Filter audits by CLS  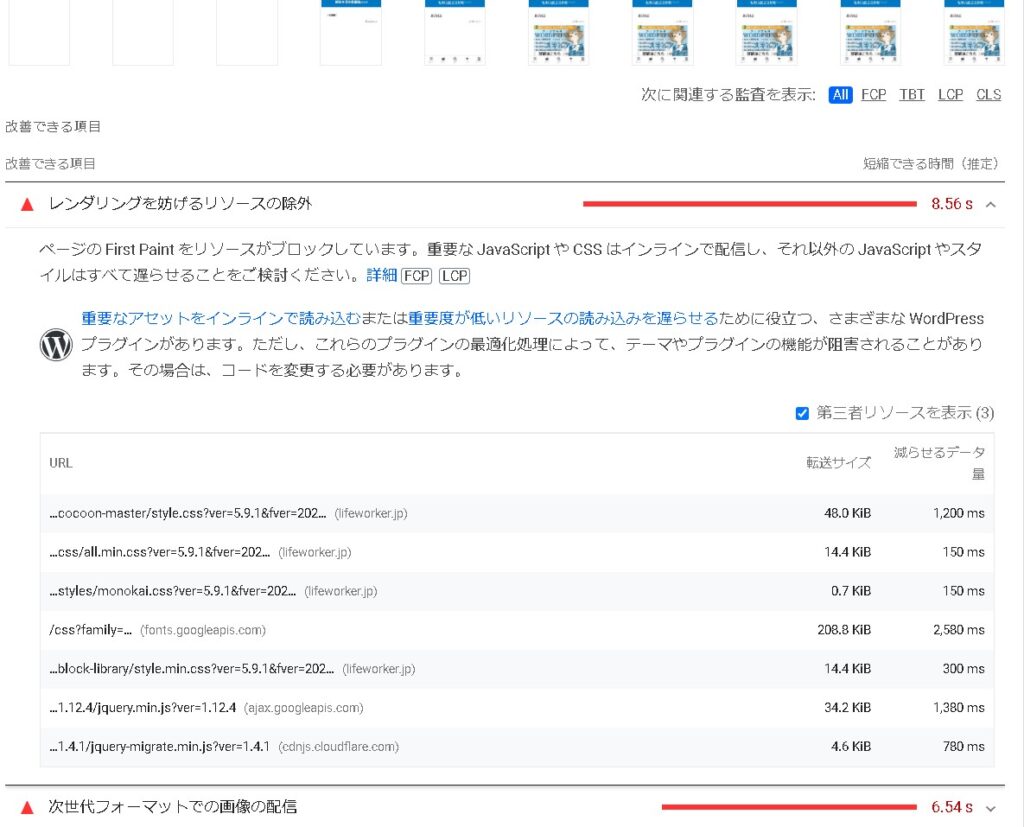pos(988,95)
